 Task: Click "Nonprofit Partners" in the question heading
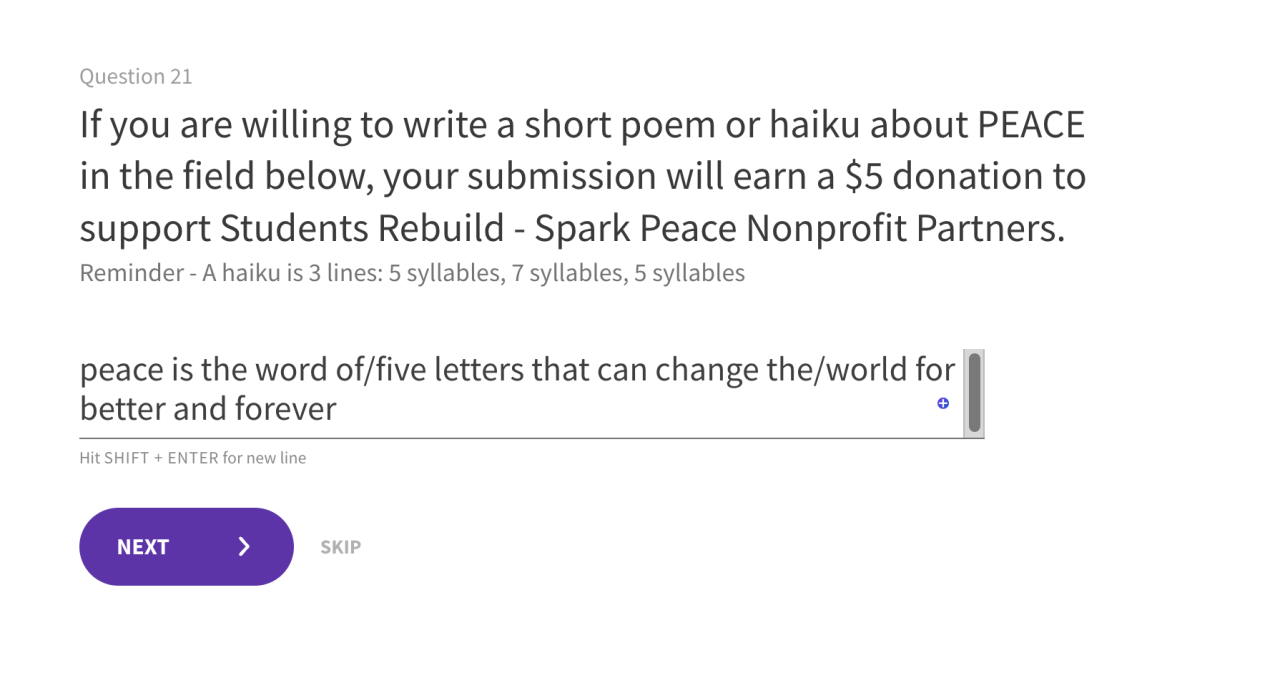coord(905,229)
